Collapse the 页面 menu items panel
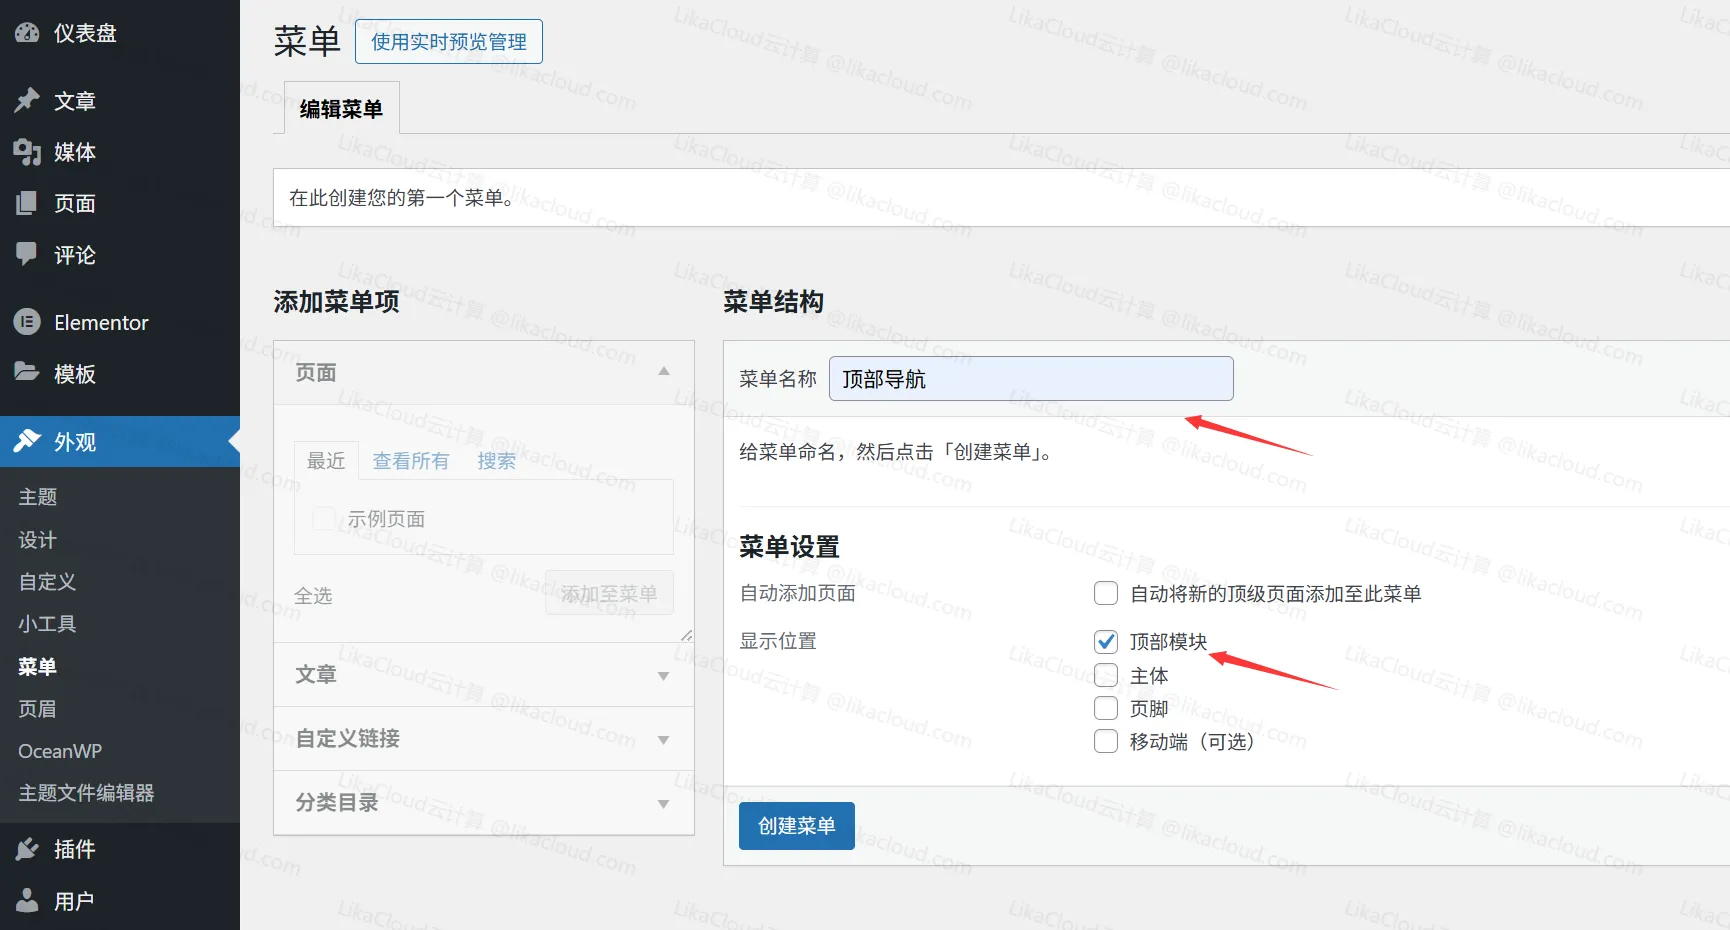 click(663, 371)
